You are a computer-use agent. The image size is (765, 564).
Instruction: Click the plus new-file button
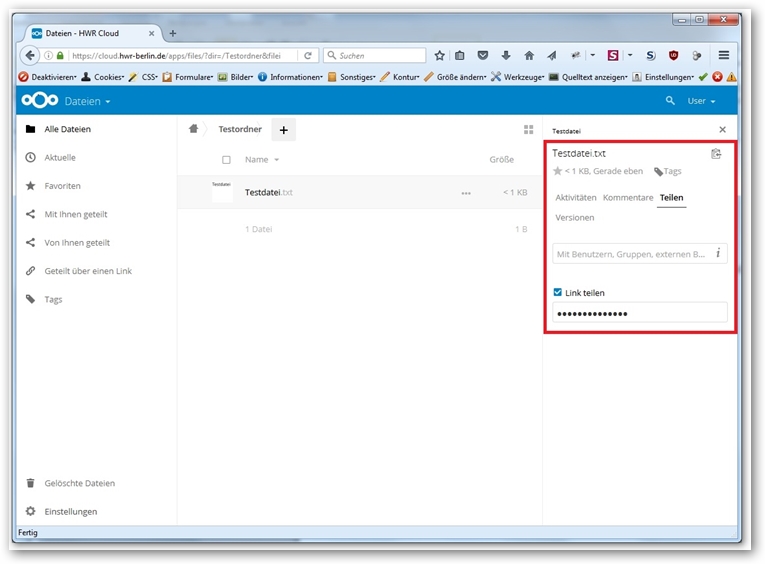pyautogui.click(x=283, y=130)
